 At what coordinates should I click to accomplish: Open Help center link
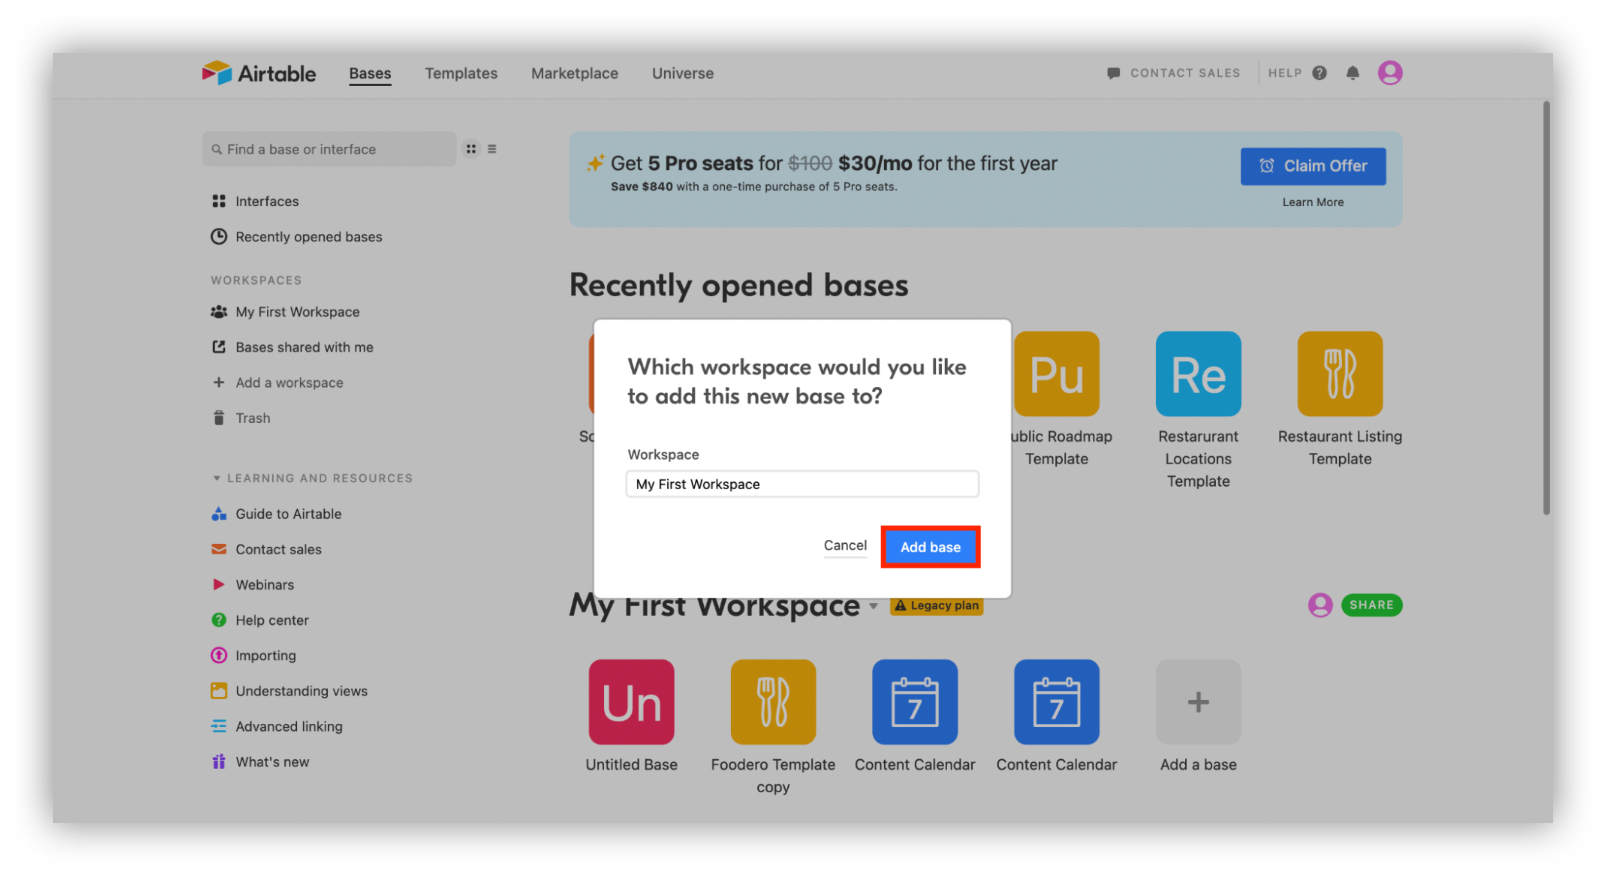coord(260,620)
